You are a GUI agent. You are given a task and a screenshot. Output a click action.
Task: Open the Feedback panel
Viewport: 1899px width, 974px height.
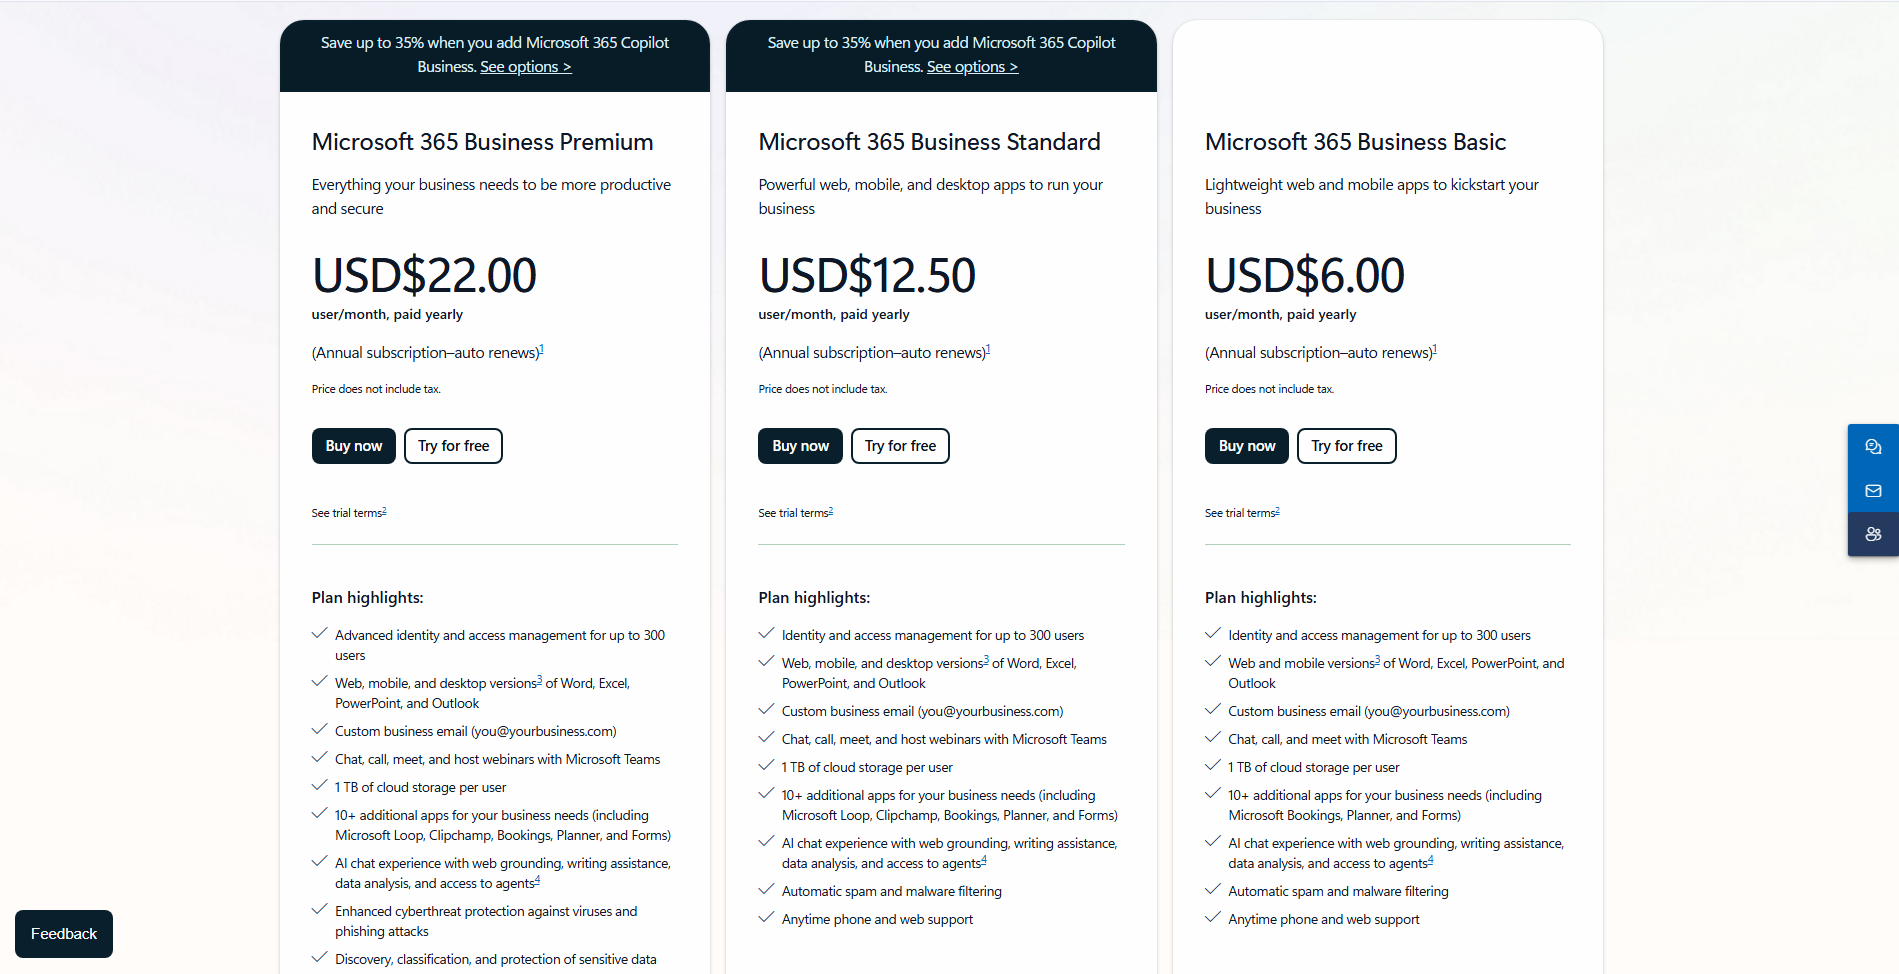pyautogui.click(x=63, y=933)
